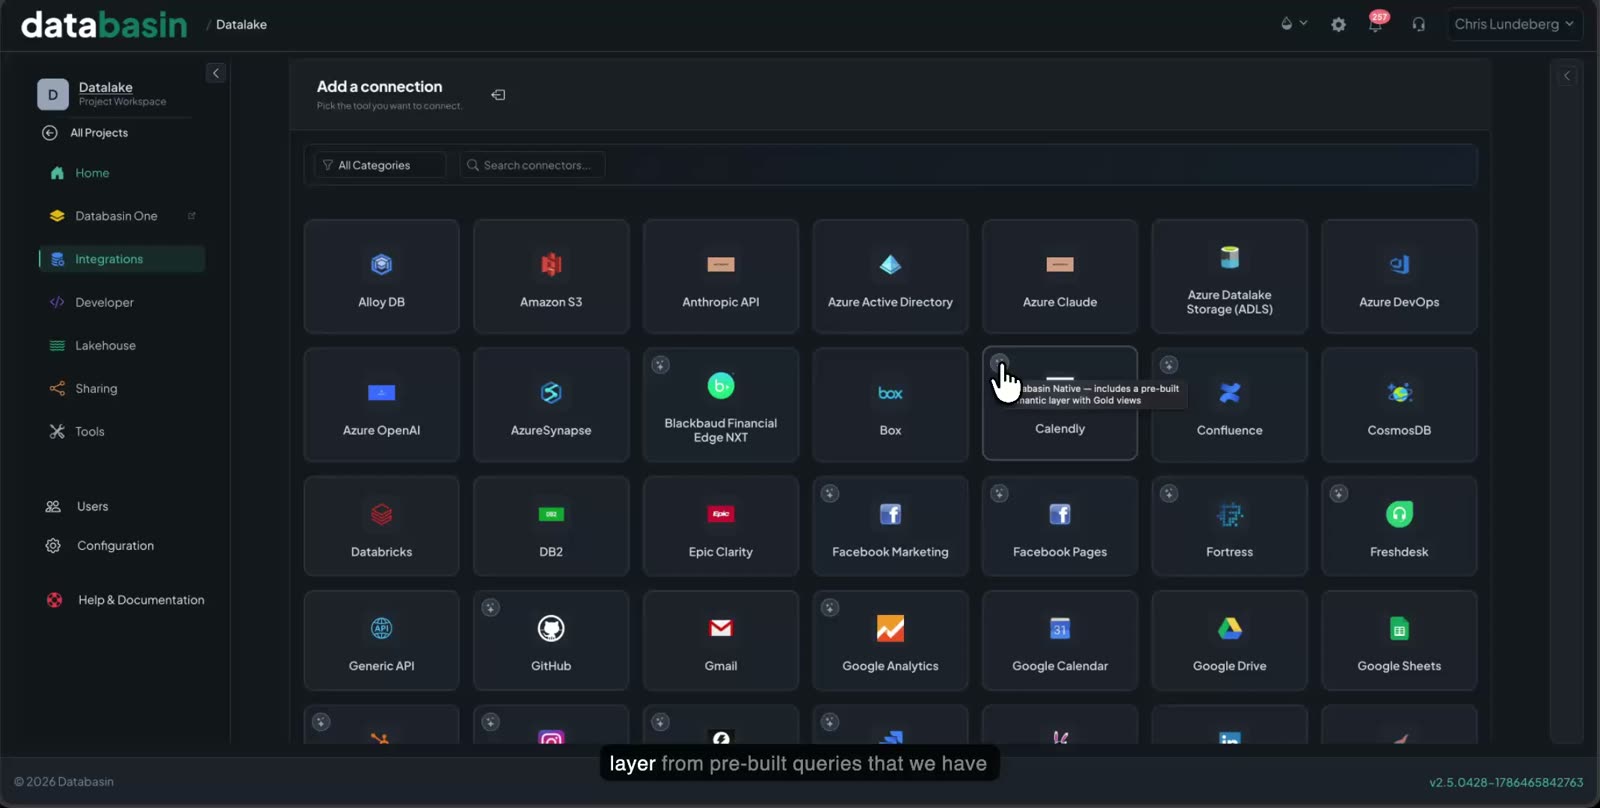Click the Datalake project workspace name

pyautogui.click(x=105, y=87)
